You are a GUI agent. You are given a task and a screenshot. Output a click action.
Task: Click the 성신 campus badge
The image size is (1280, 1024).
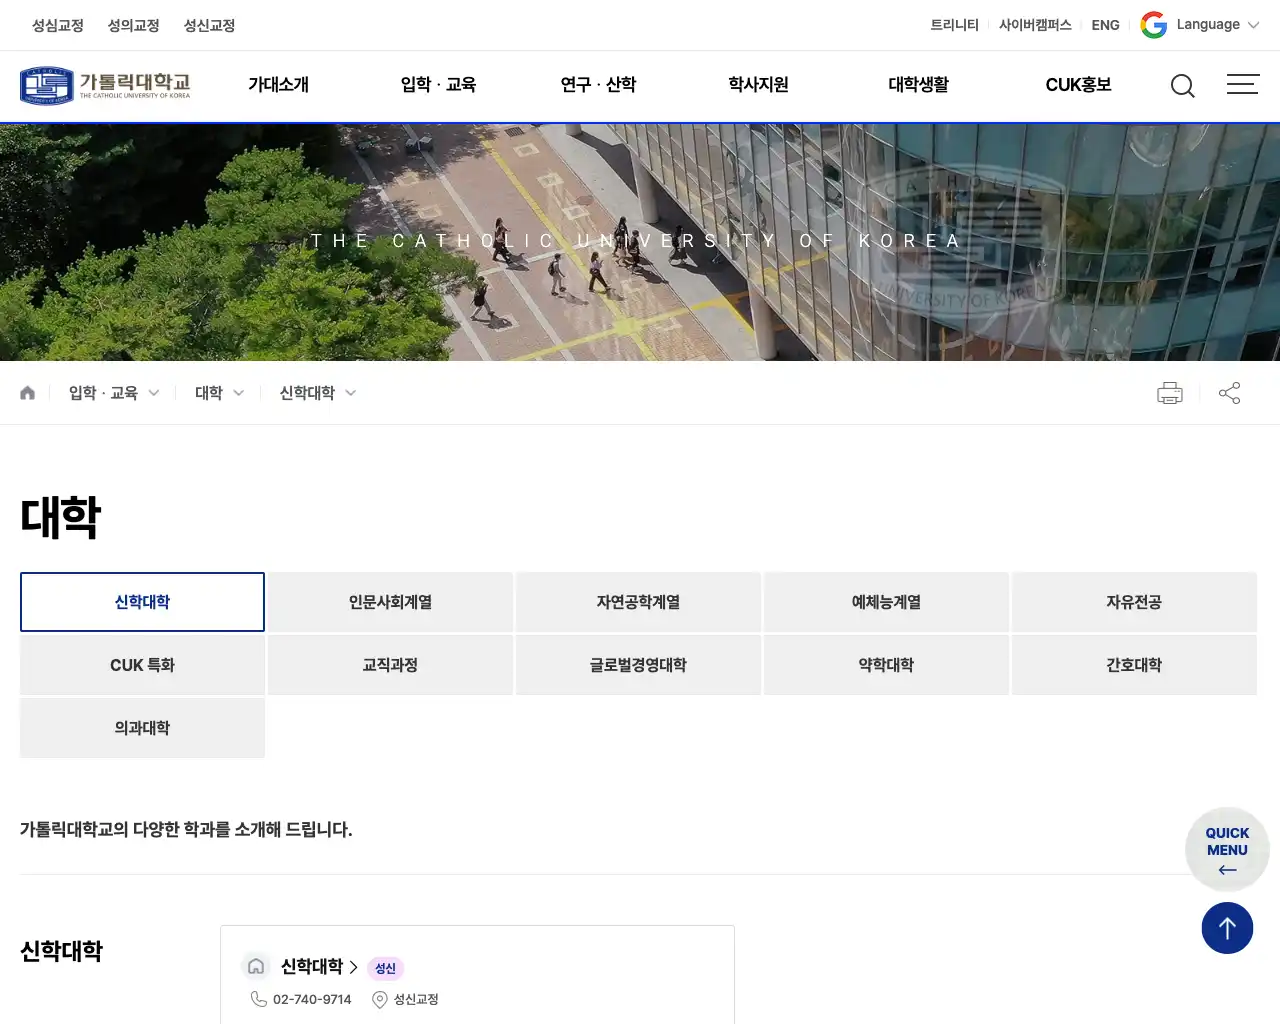point(386,968)
